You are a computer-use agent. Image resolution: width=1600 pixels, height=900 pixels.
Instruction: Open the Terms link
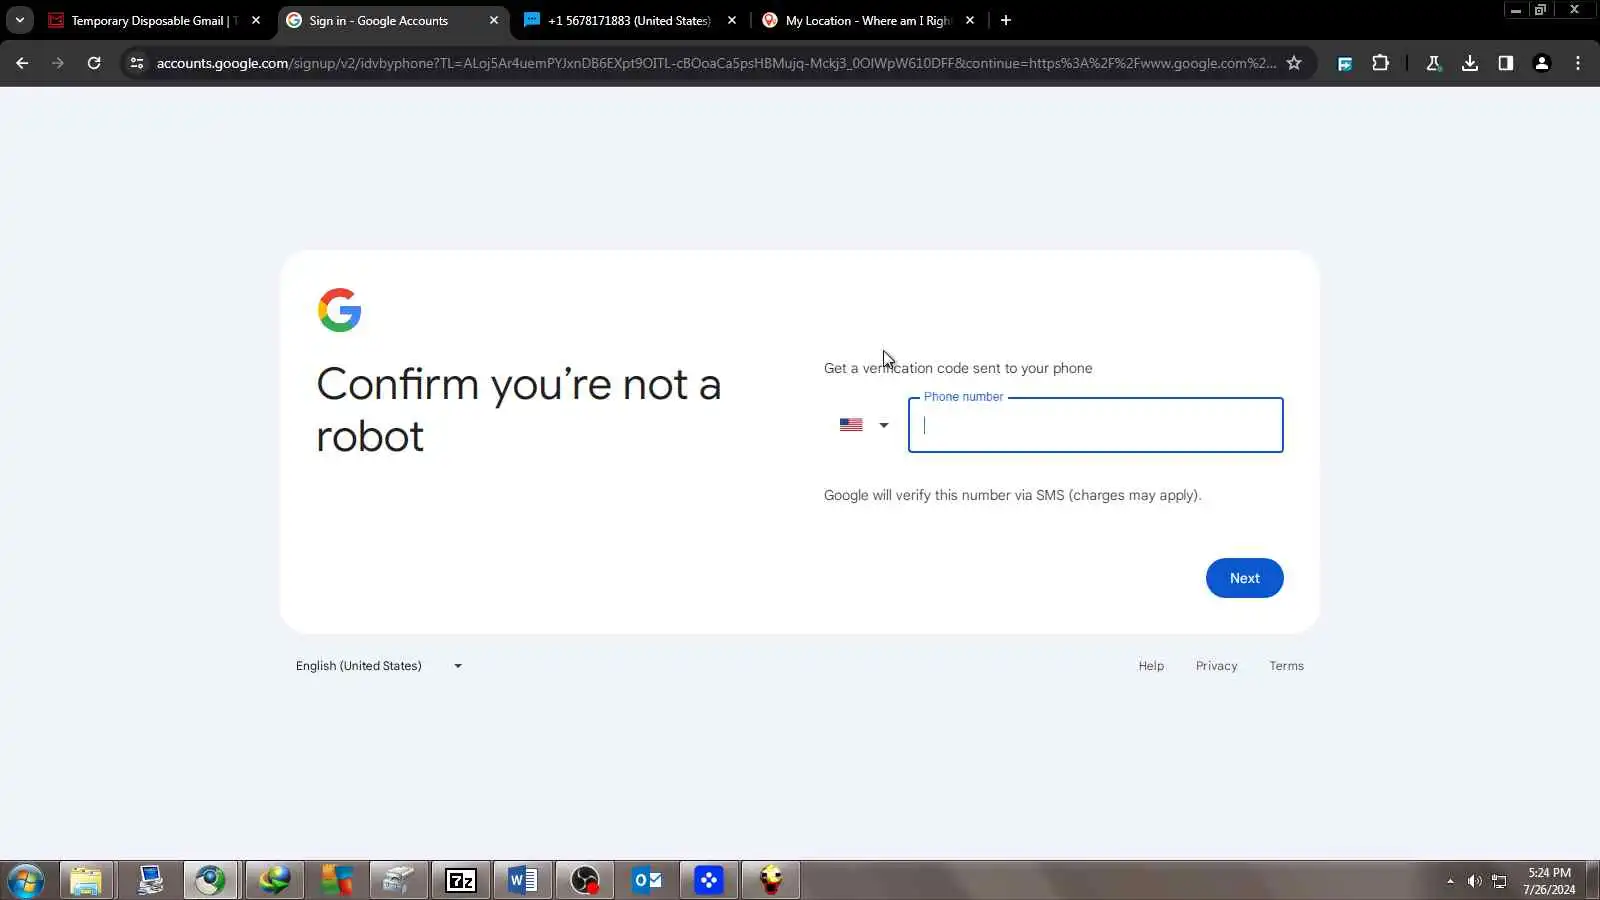pos(1286,666)
